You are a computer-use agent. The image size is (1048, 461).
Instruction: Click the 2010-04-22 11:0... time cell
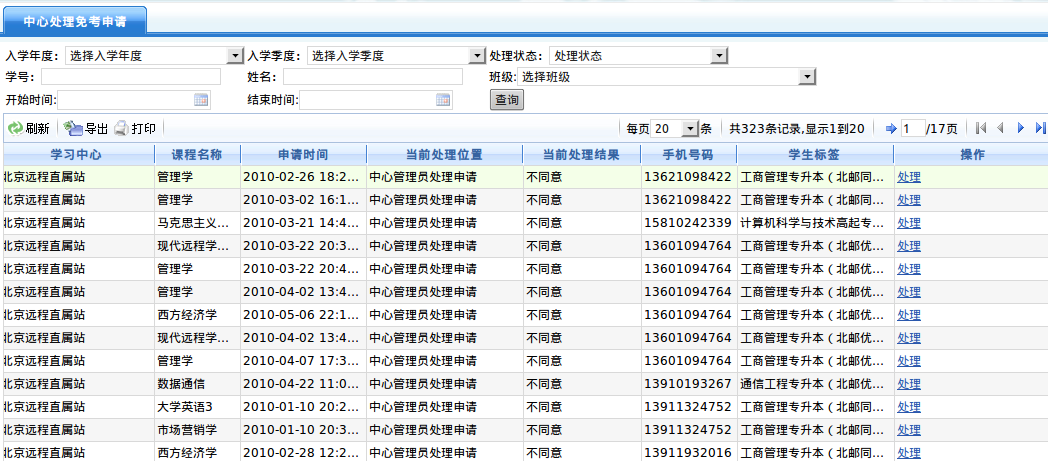(303, 384)
